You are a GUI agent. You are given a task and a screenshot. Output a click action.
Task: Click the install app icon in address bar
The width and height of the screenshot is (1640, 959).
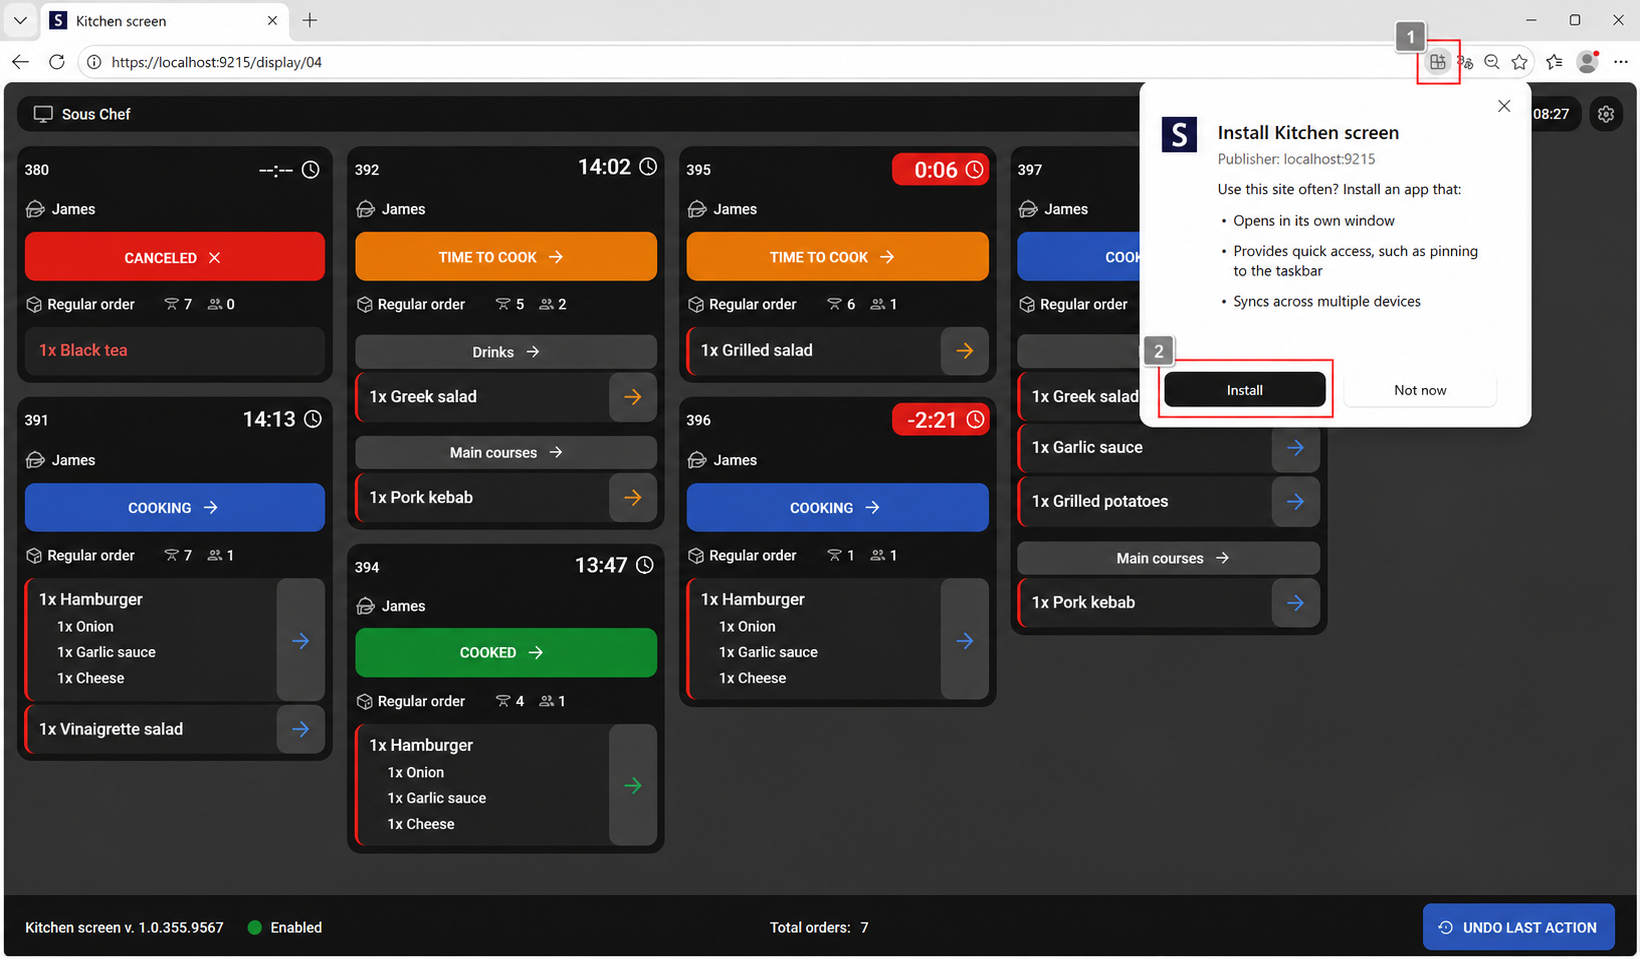(1437, 62)
